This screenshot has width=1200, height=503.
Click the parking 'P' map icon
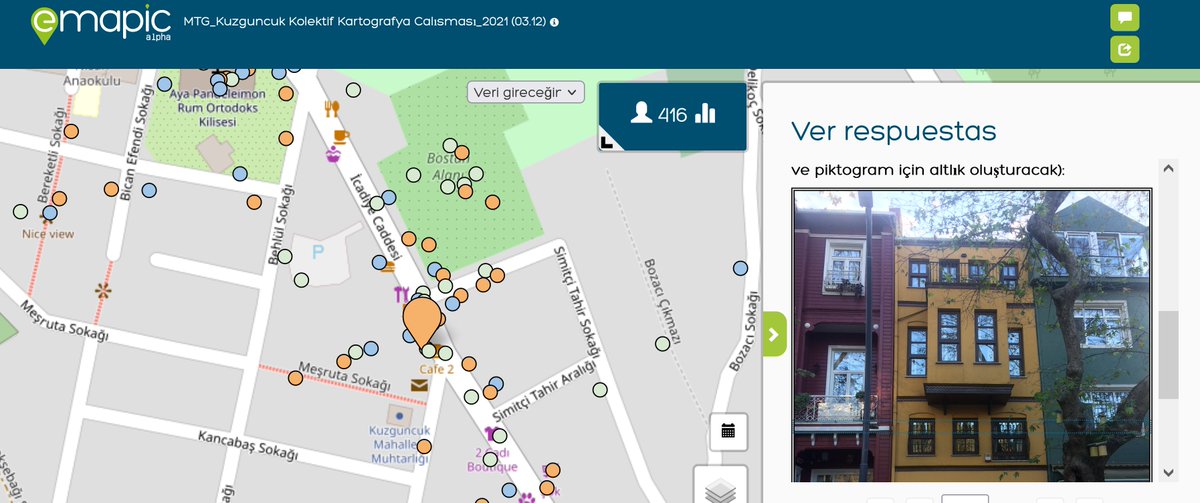point(318,252)
